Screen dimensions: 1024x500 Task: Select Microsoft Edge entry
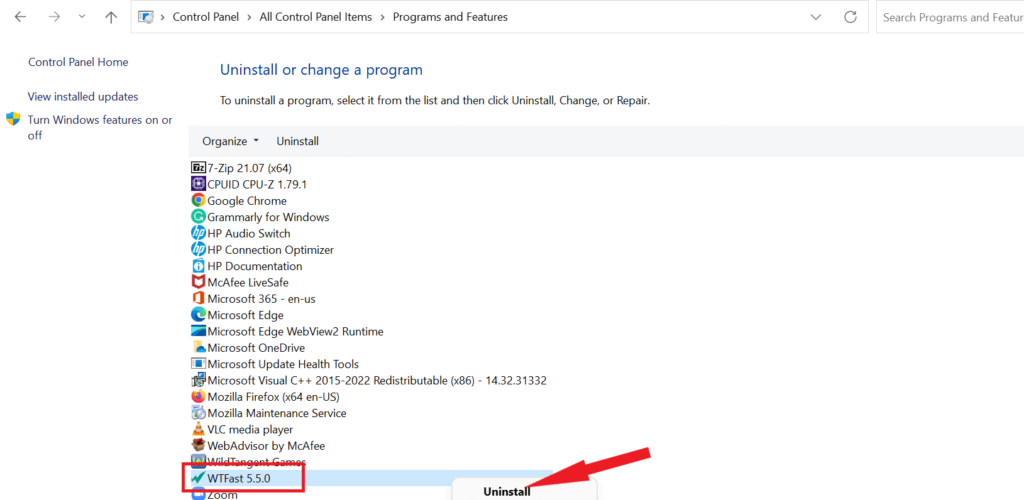[246, 315]
